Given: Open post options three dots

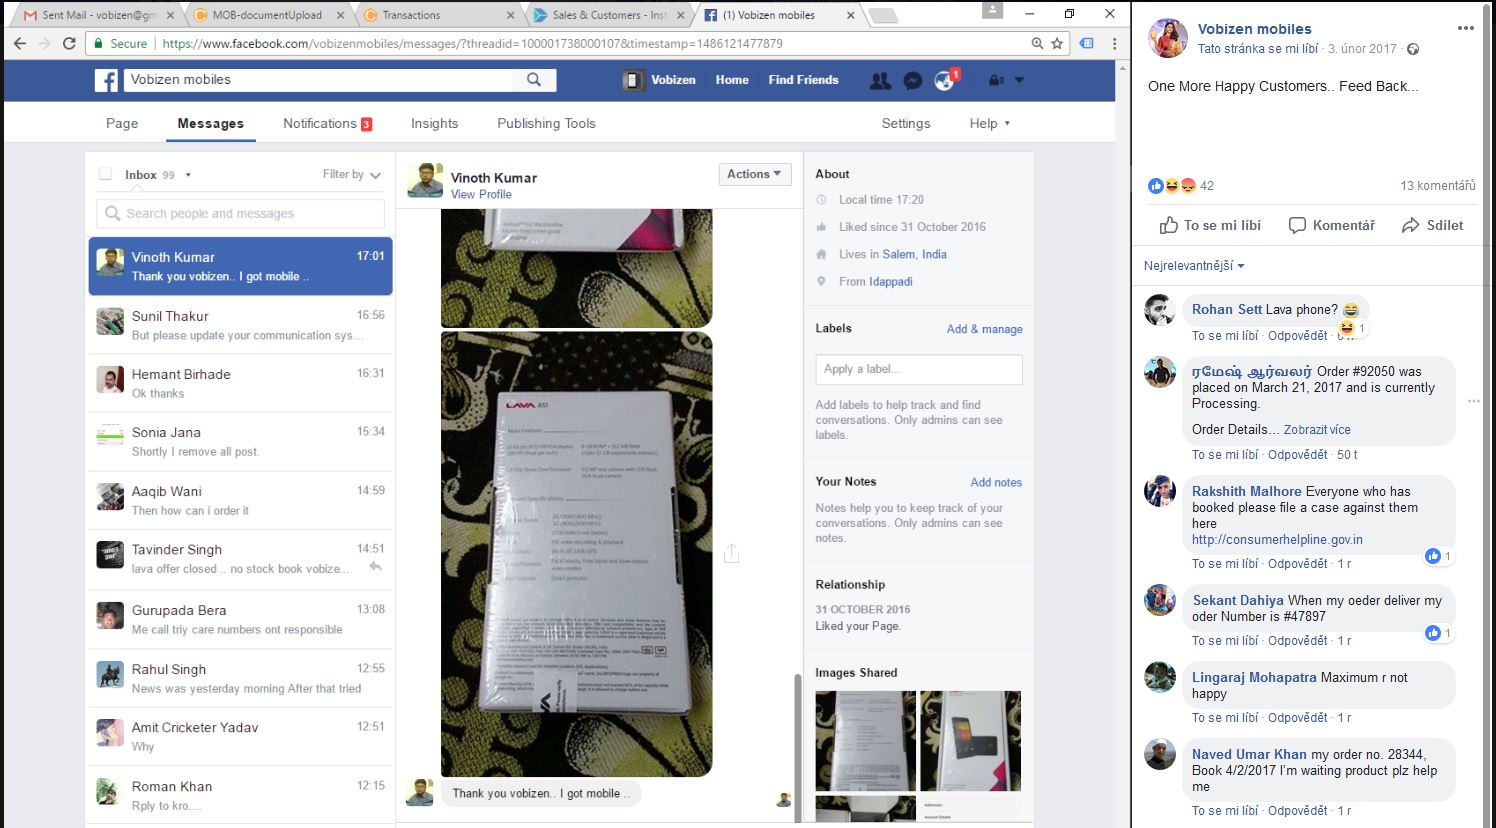Looking at the screenshot, I should point(1466,28).
